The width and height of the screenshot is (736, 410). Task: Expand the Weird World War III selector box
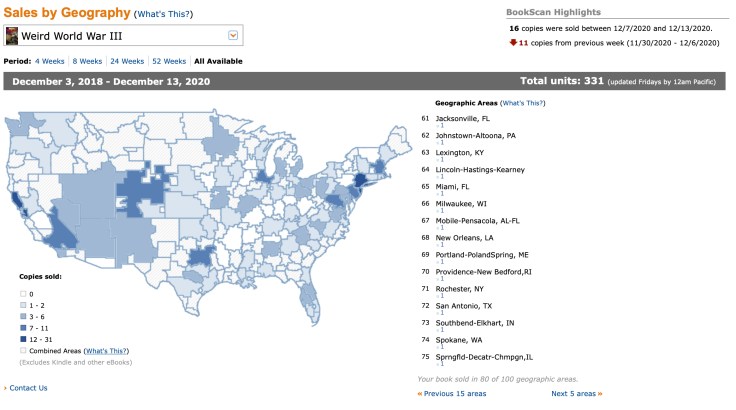tap(122, 36)
